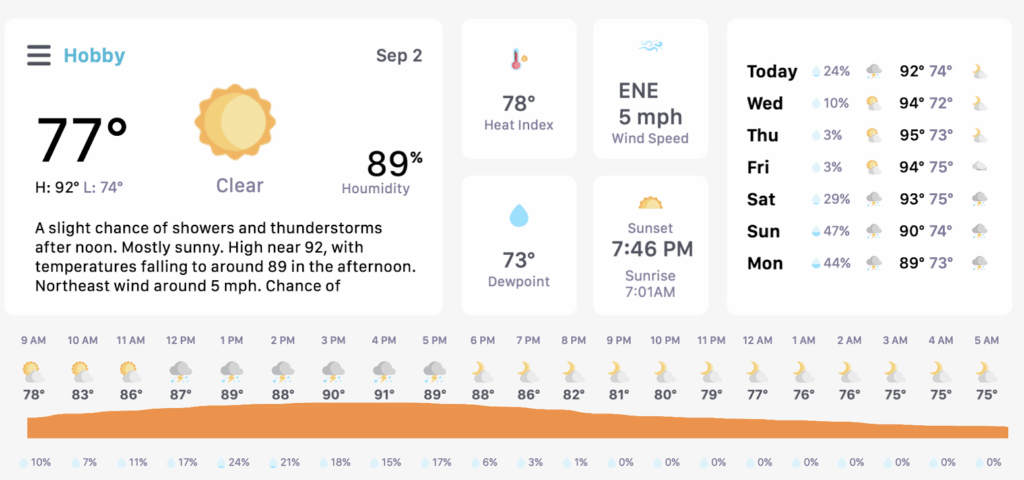Click the 24% rain chance under 1 PM
The image size is (1024, 480).
[x=232, y=462]
